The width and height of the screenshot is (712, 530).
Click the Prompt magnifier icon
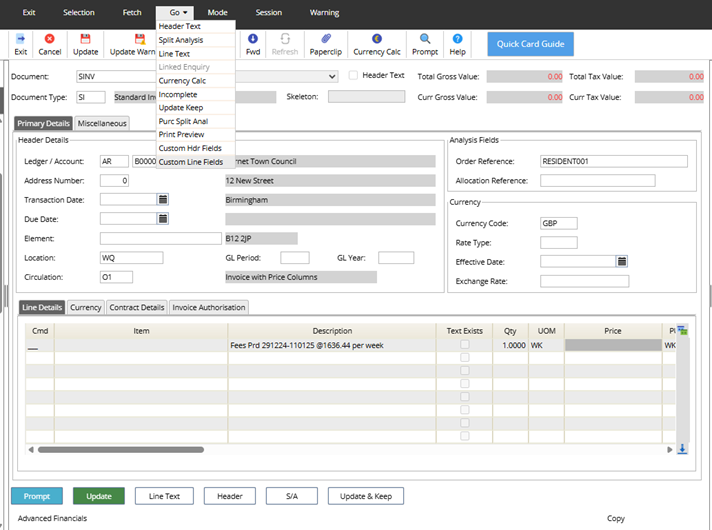425,38
